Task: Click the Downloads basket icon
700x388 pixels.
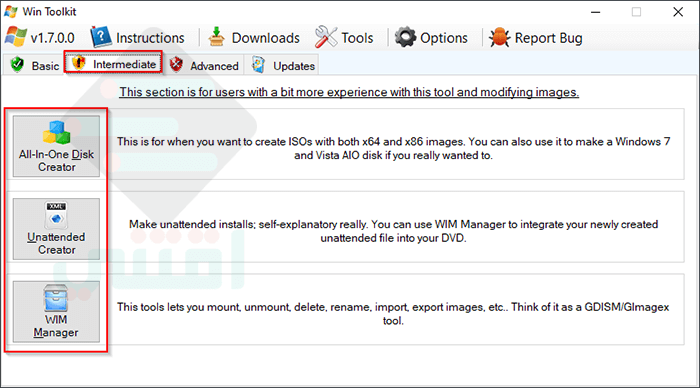Action: point(217,37)
